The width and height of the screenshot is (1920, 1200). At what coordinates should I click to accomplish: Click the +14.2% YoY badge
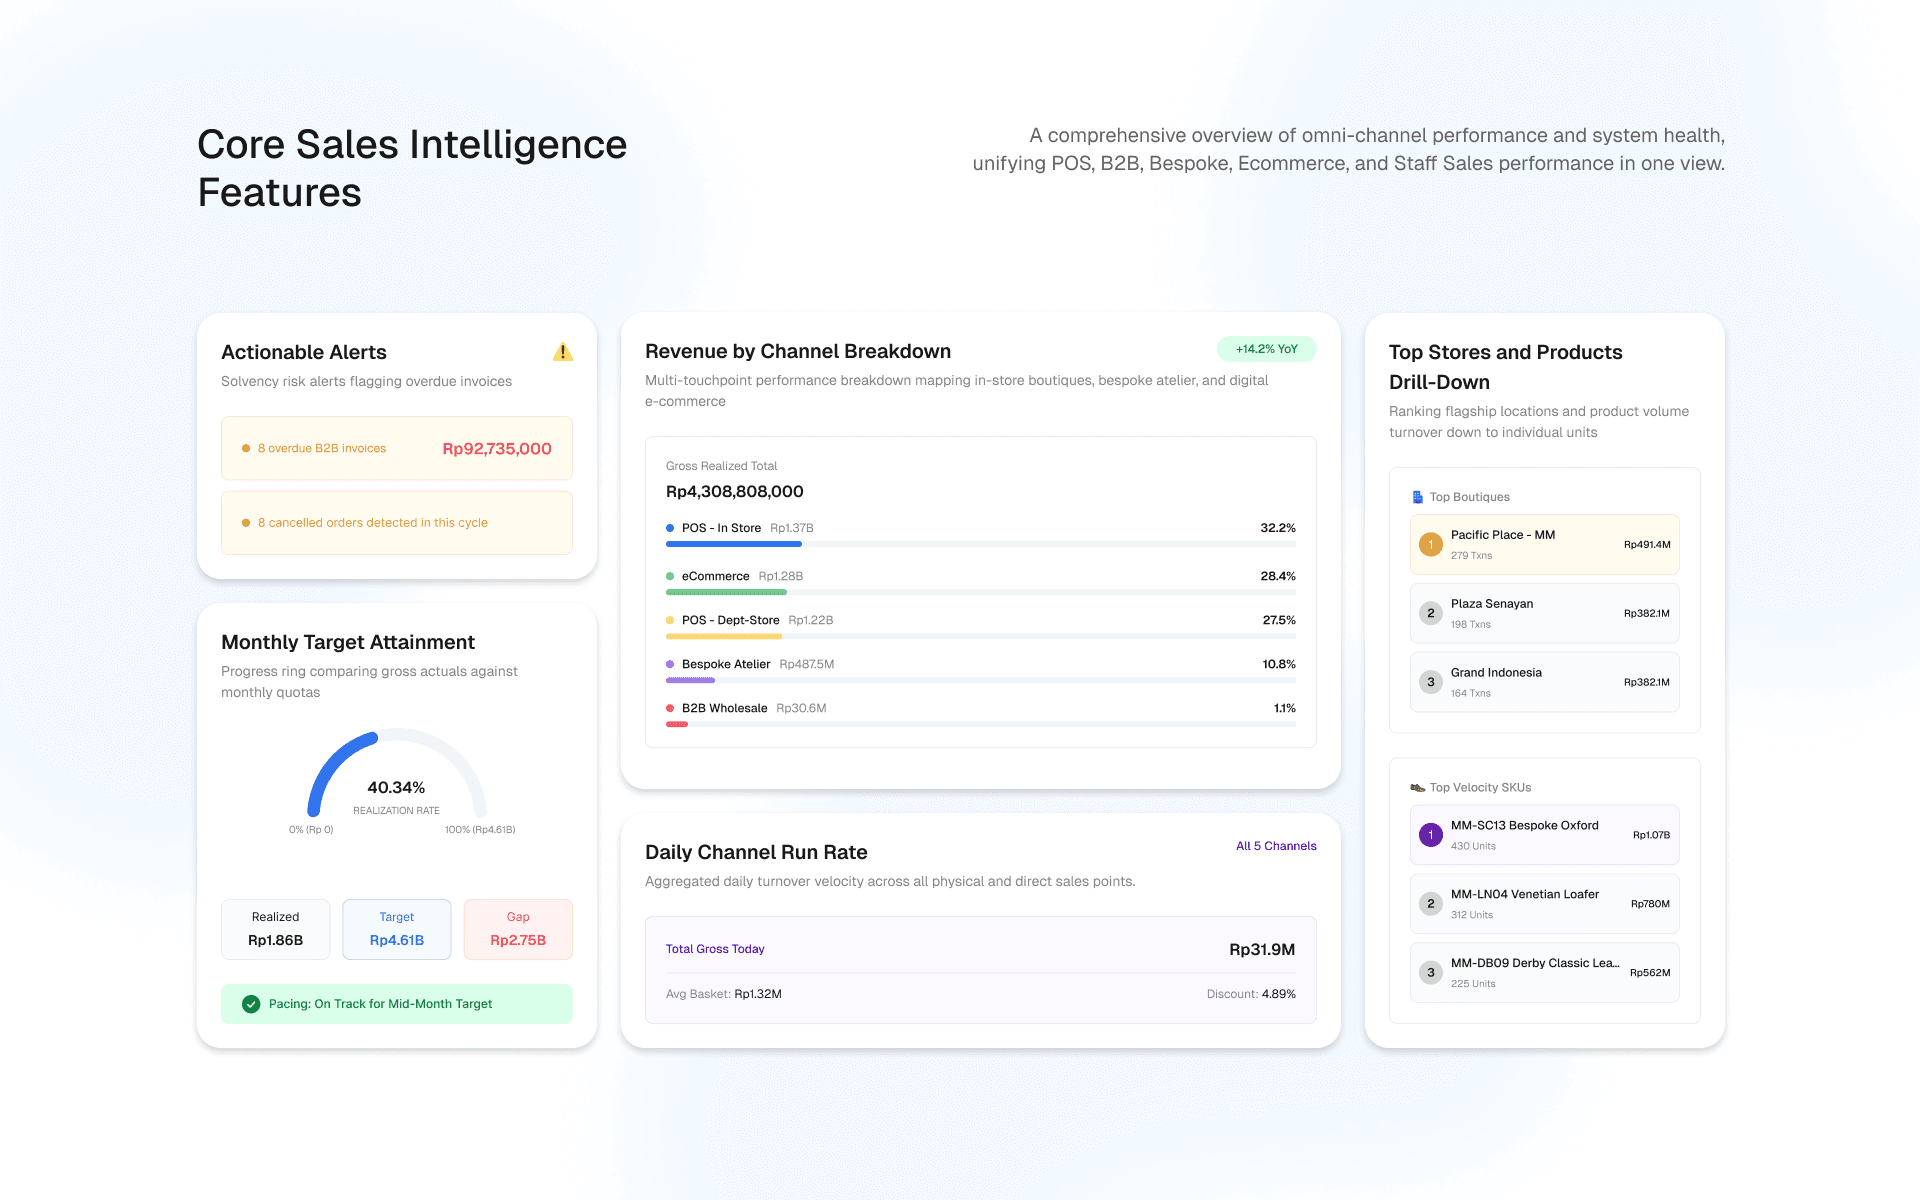click(1266, 349)
